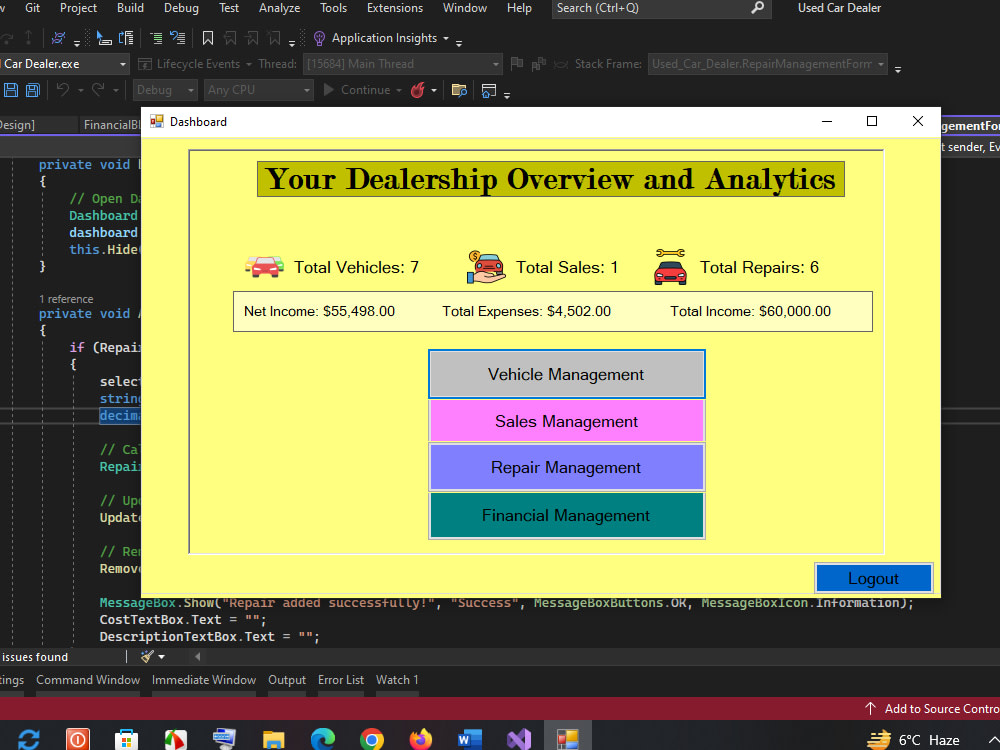Click the Application Insights lightbulb icon
Viewport: 1000px width, 750px height.
[318, 39]
